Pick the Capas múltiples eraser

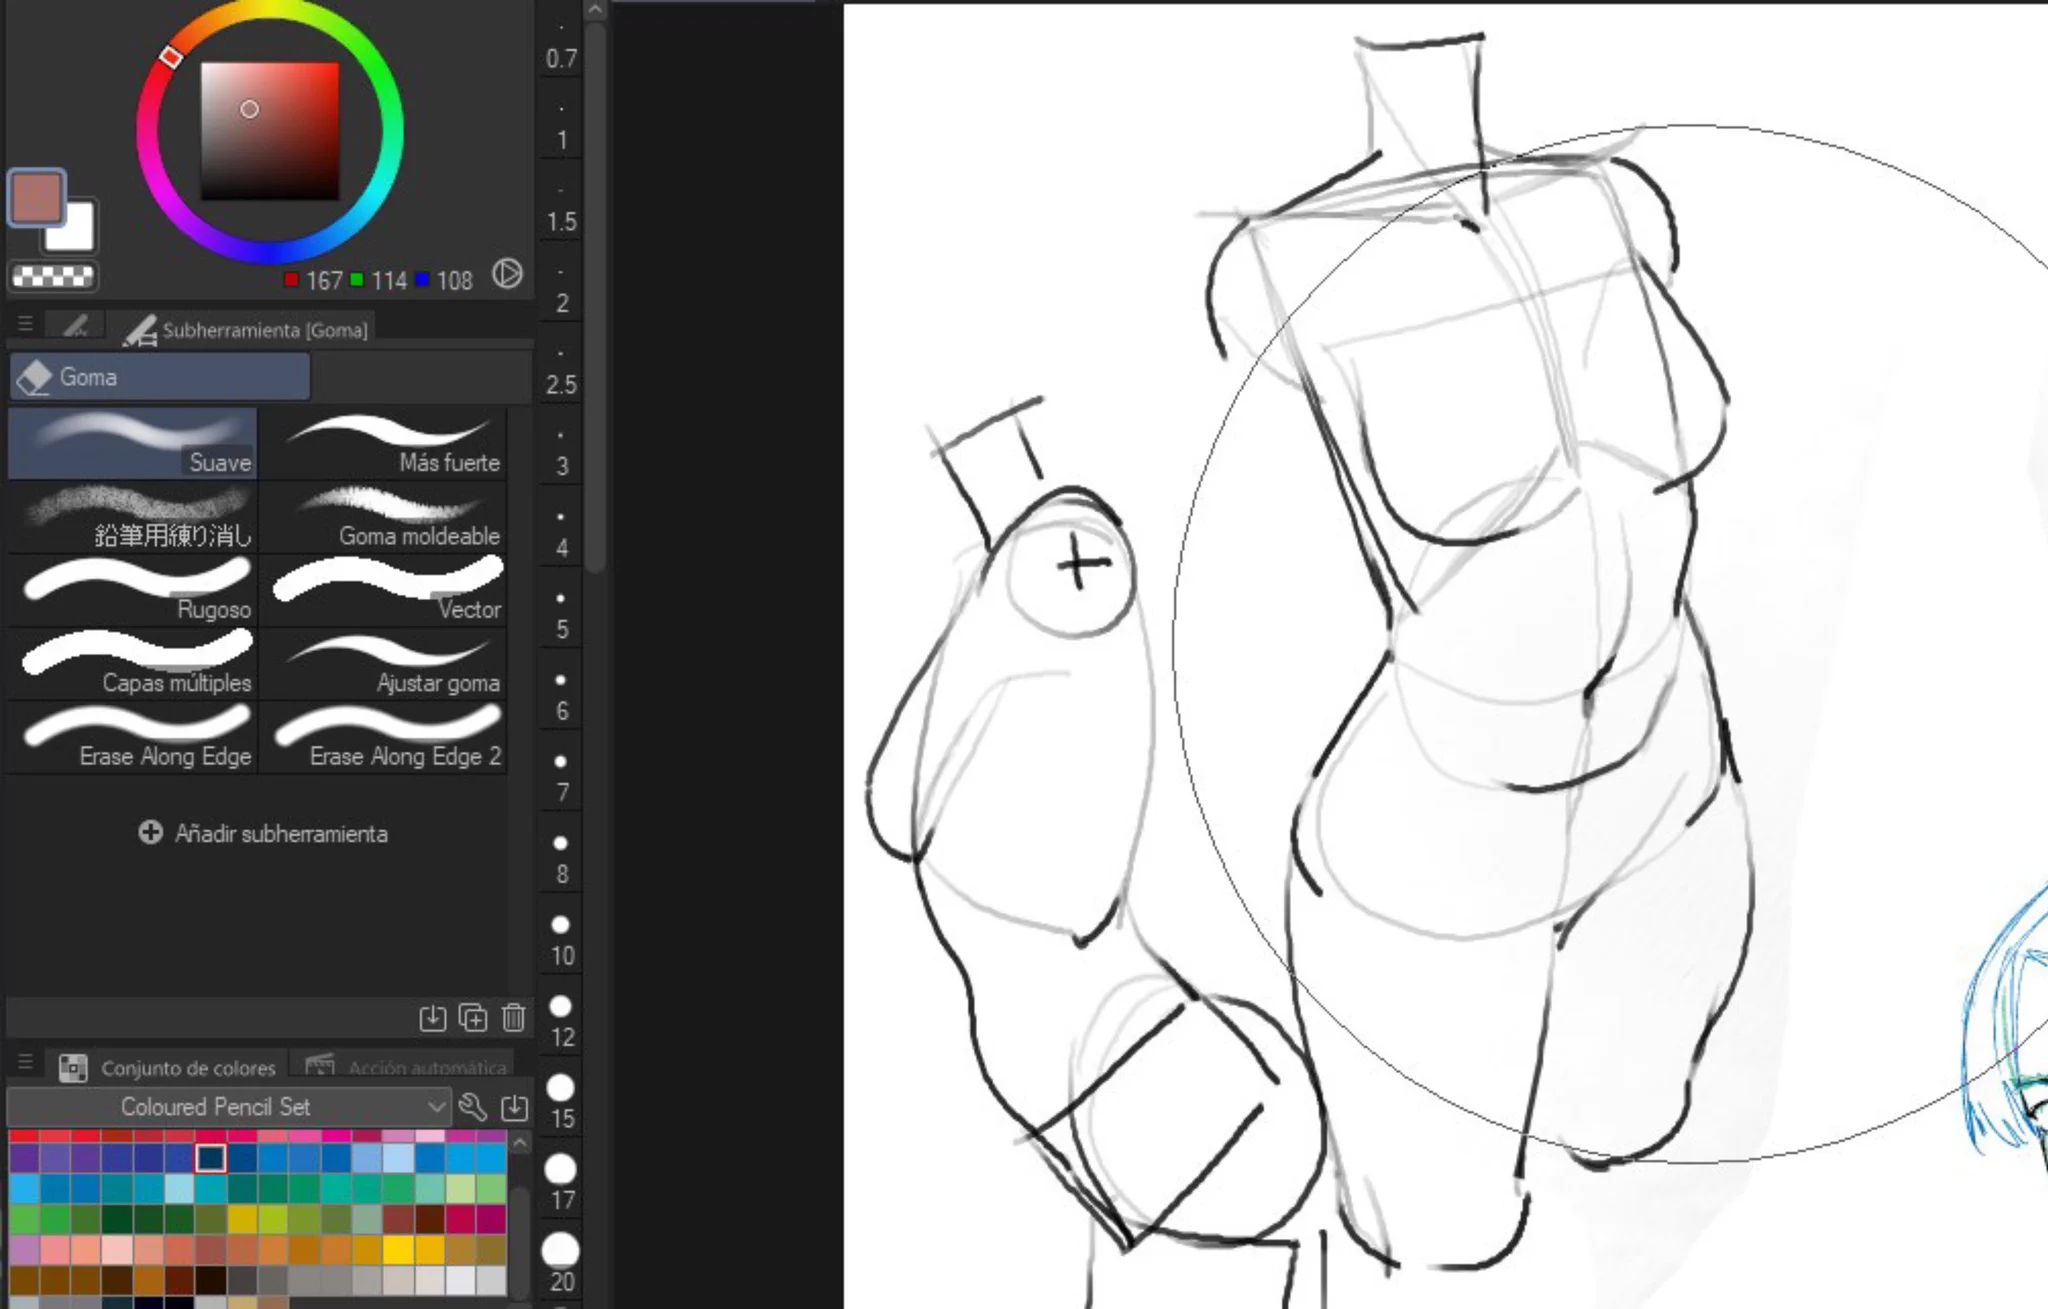[133, 663]
